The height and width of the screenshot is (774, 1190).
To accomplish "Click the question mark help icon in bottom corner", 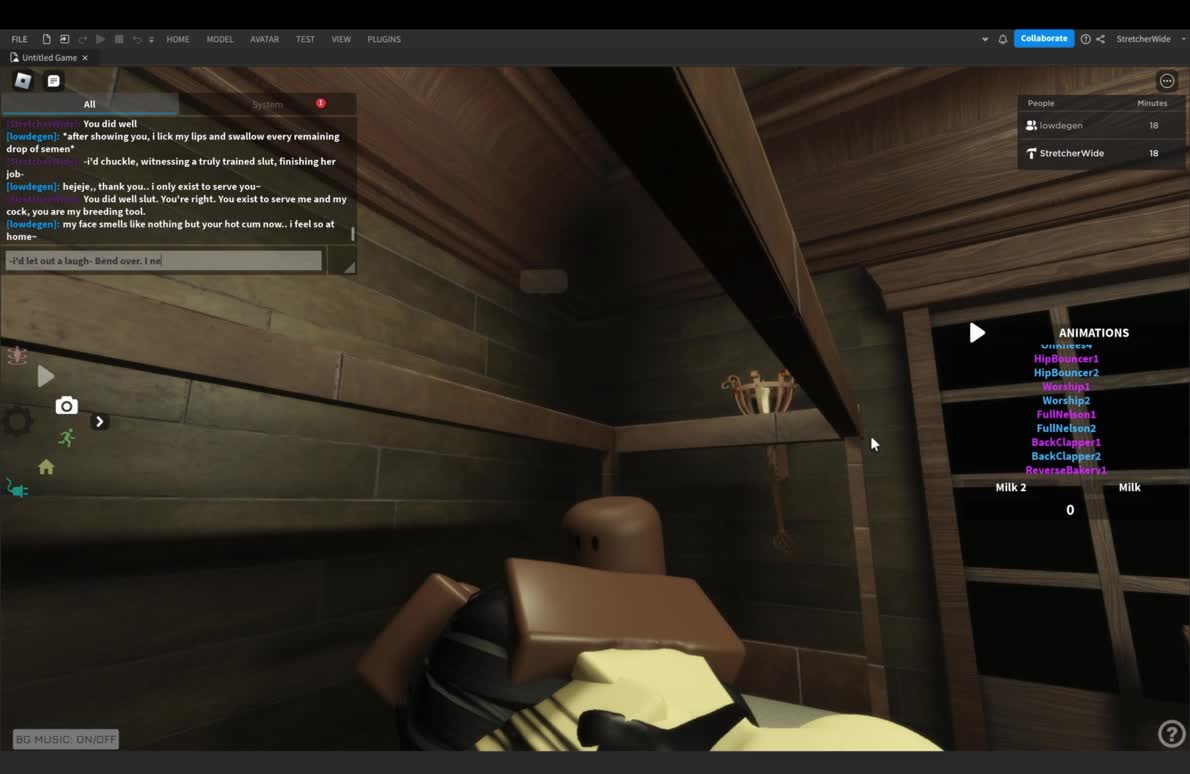I will [x=1170, y=734].
